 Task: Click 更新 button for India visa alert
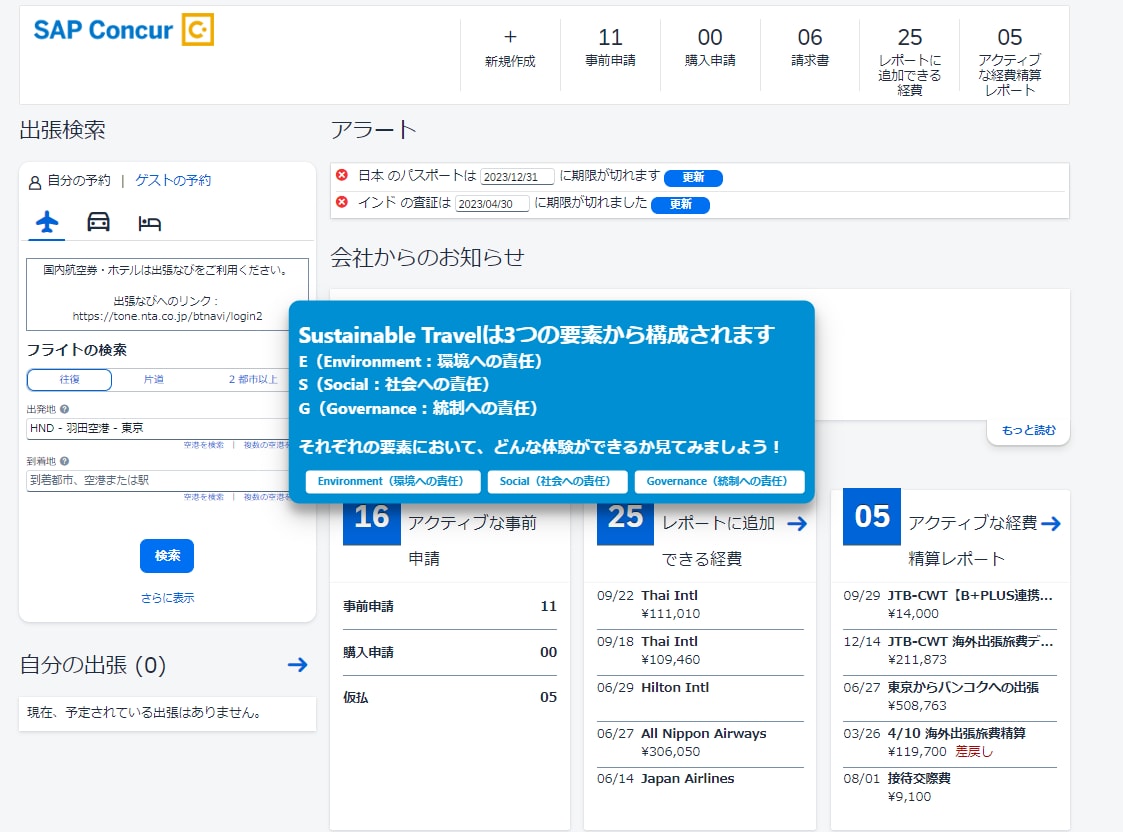click(680, 205)
